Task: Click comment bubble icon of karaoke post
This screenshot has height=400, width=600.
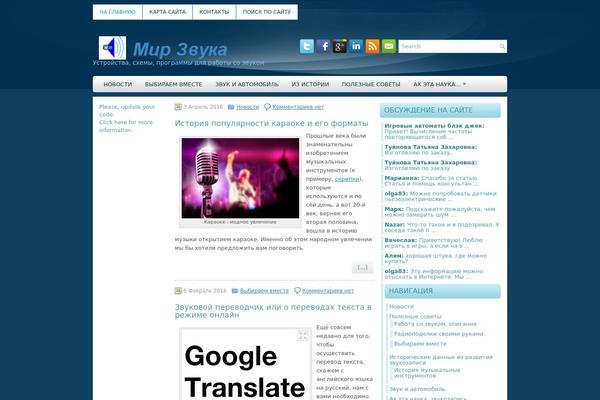Action: tap(267, 107)
